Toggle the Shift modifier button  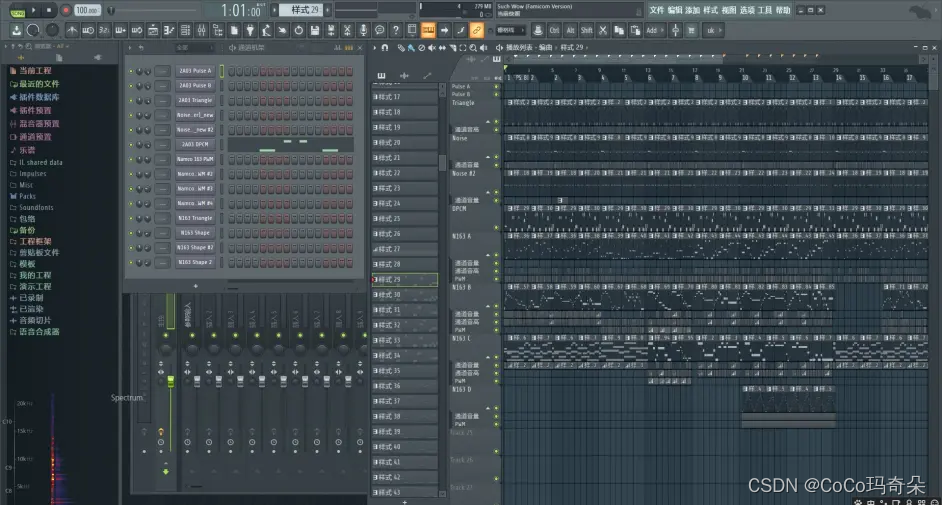coord(587,30)
